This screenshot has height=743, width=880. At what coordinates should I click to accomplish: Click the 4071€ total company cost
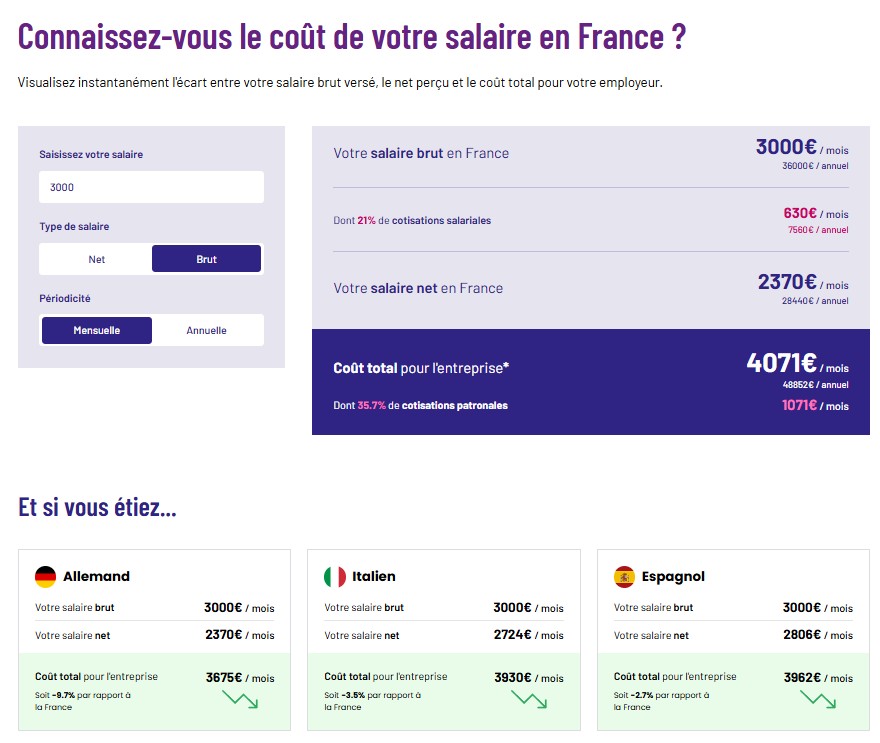click(781, 363)
